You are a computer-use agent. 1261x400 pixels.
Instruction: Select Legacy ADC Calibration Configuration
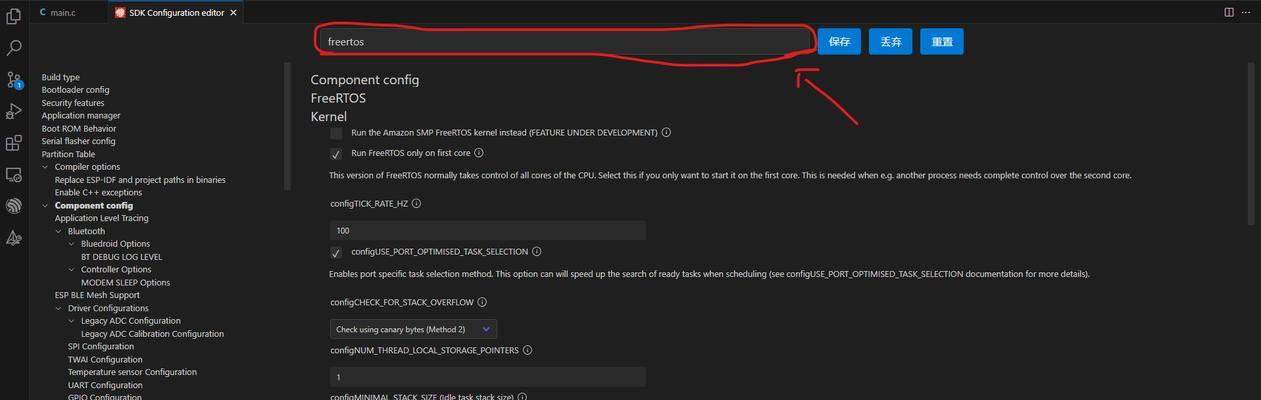tap(152, 334)
